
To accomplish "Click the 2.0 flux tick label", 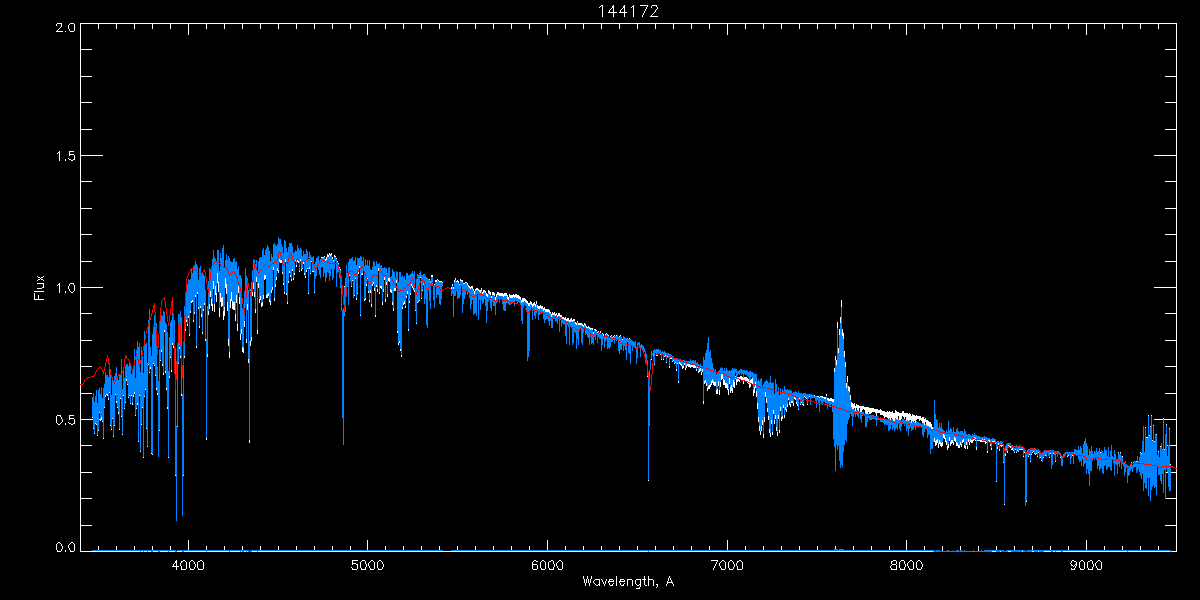I will (65, 28).
